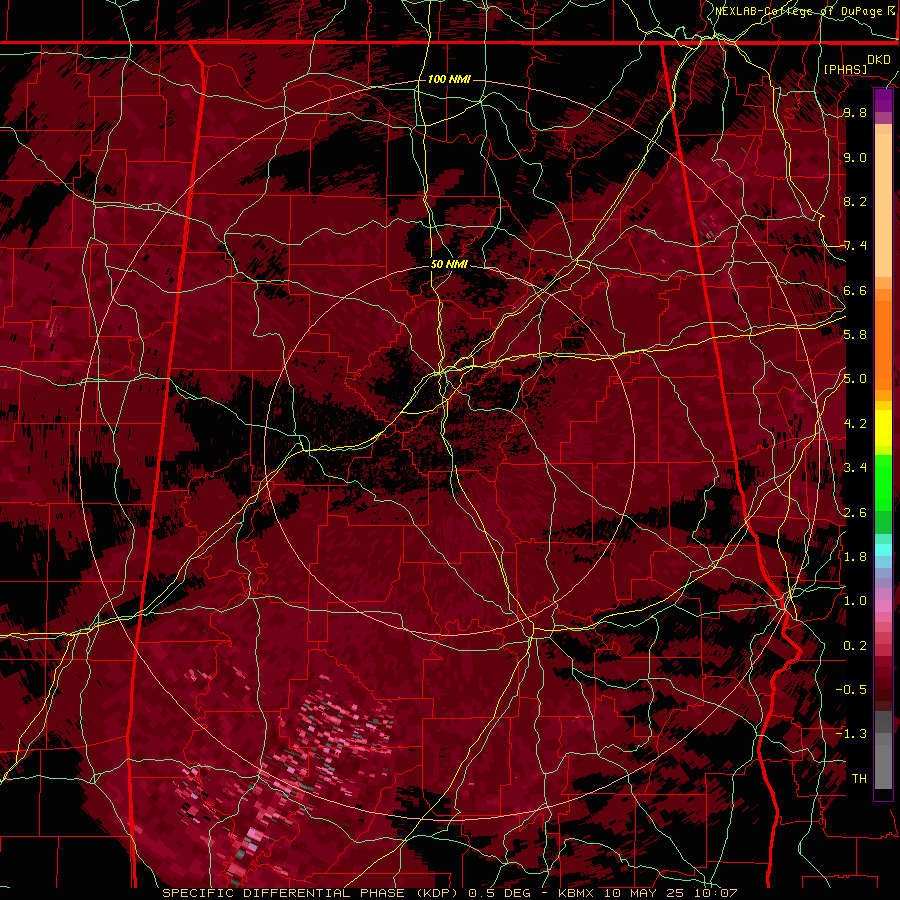Pick the yellow segment of color bar
This screenshot has width=900, height=900.
[x=883, y=428]
